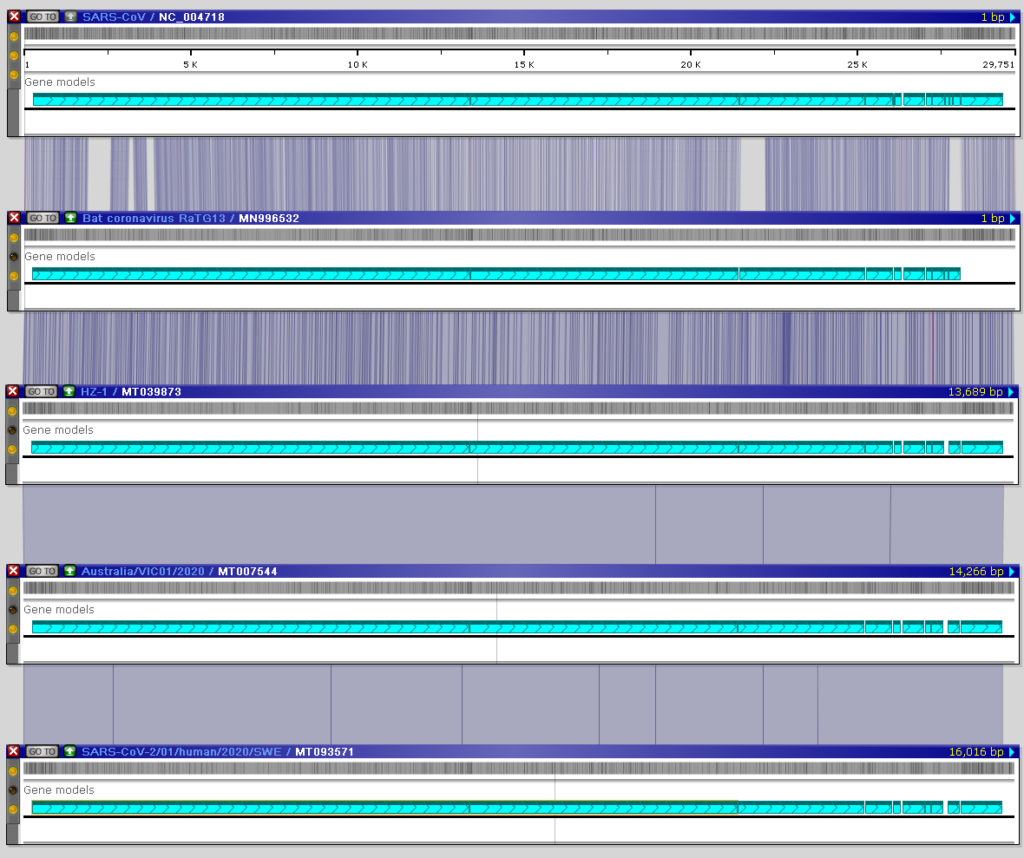1024x858 pixels.
Task: Click the cyan arrow beside 16,016 bp
Action: click(x=1012, y=752)
